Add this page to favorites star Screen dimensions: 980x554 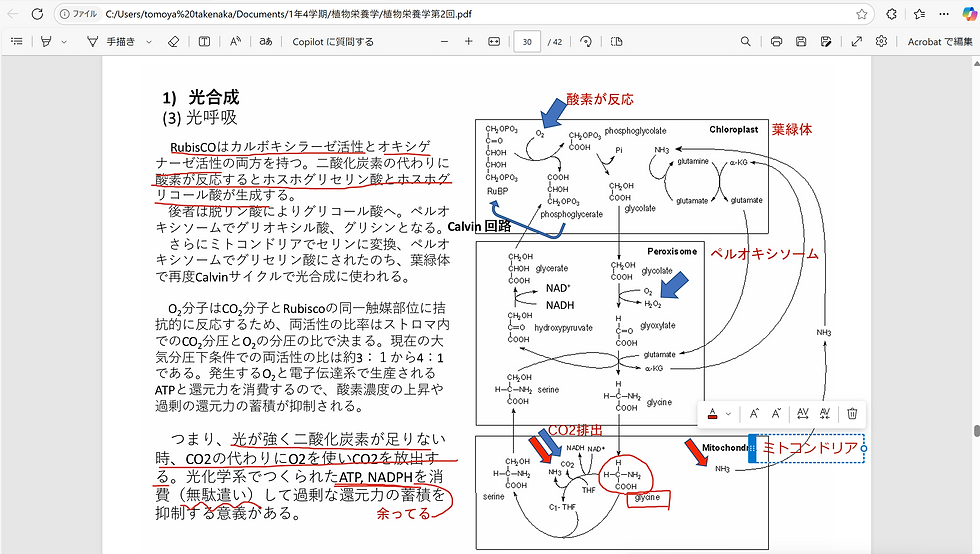tap(862, 14)
